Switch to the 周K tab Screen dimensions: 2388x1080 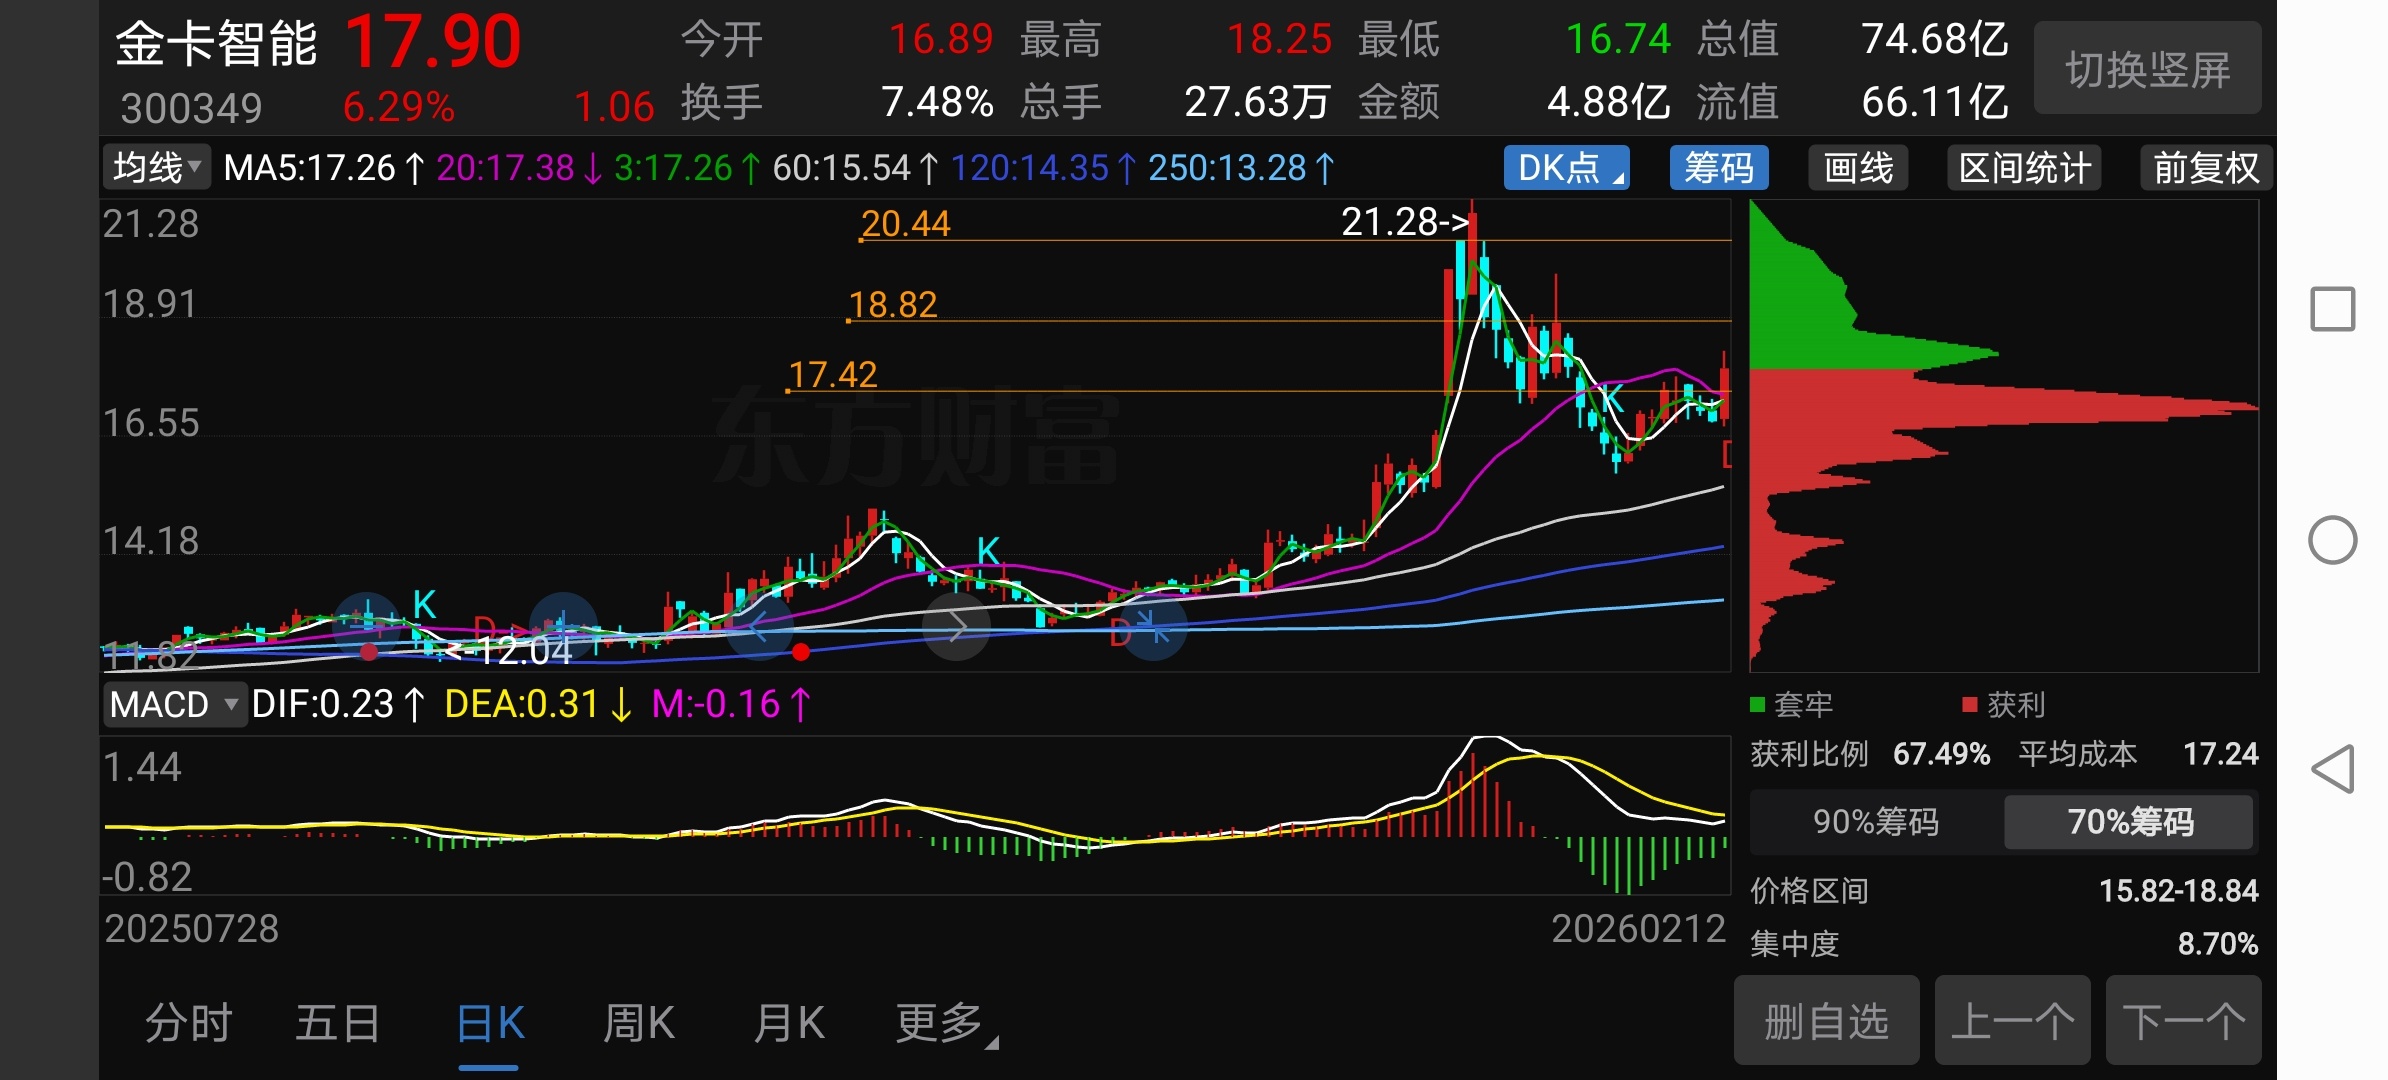639,1023
